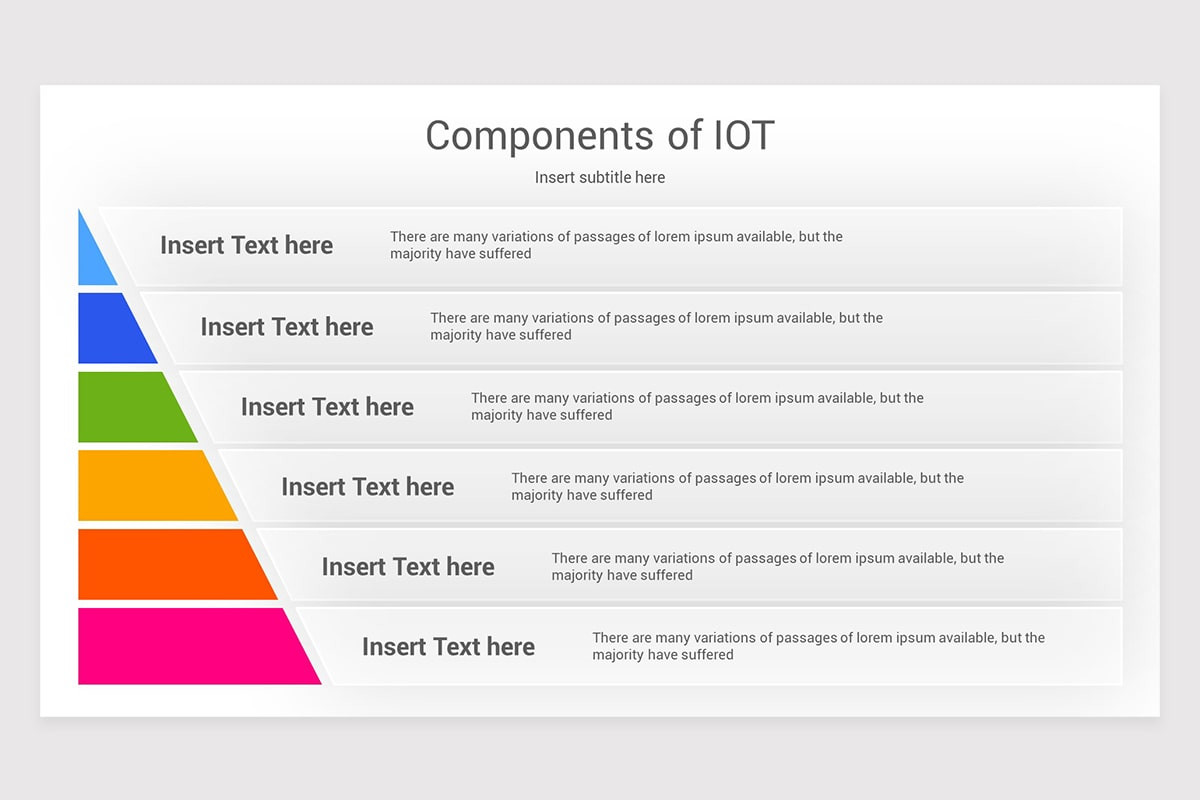Click 'Insert Text here' heading in fifth row
Screen dimensions: 1200x800
(408, 567)
